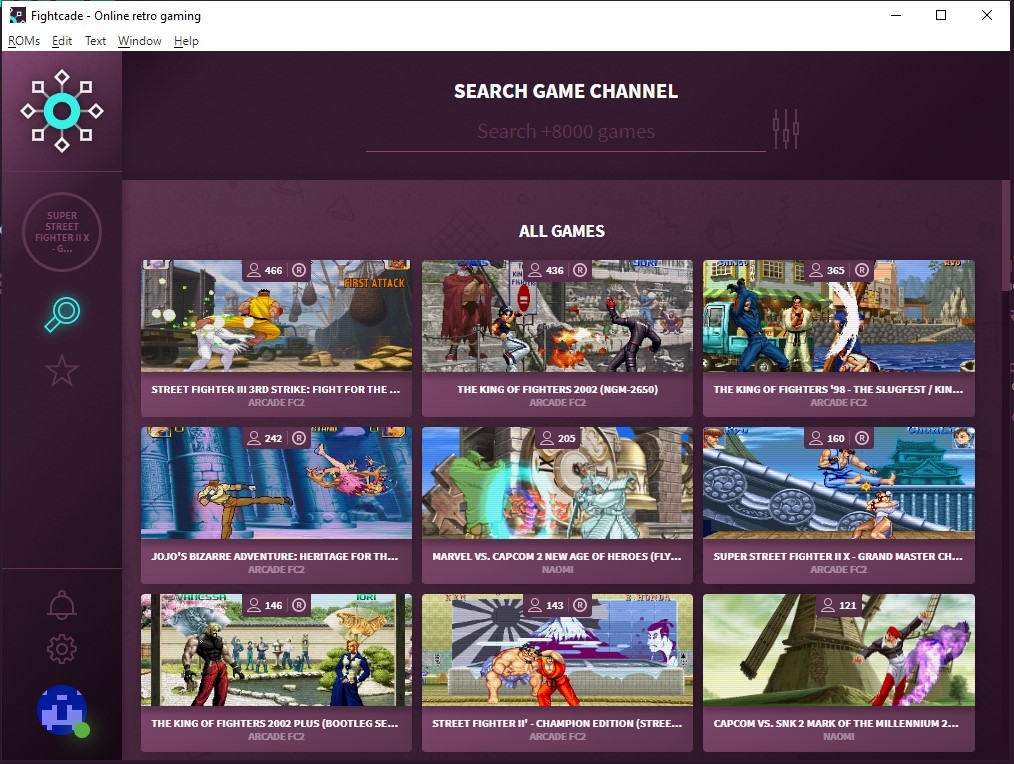Click ranked R icon on KOF 2002 Plus card
The image size is (1014, 764).
click(299, 605)
